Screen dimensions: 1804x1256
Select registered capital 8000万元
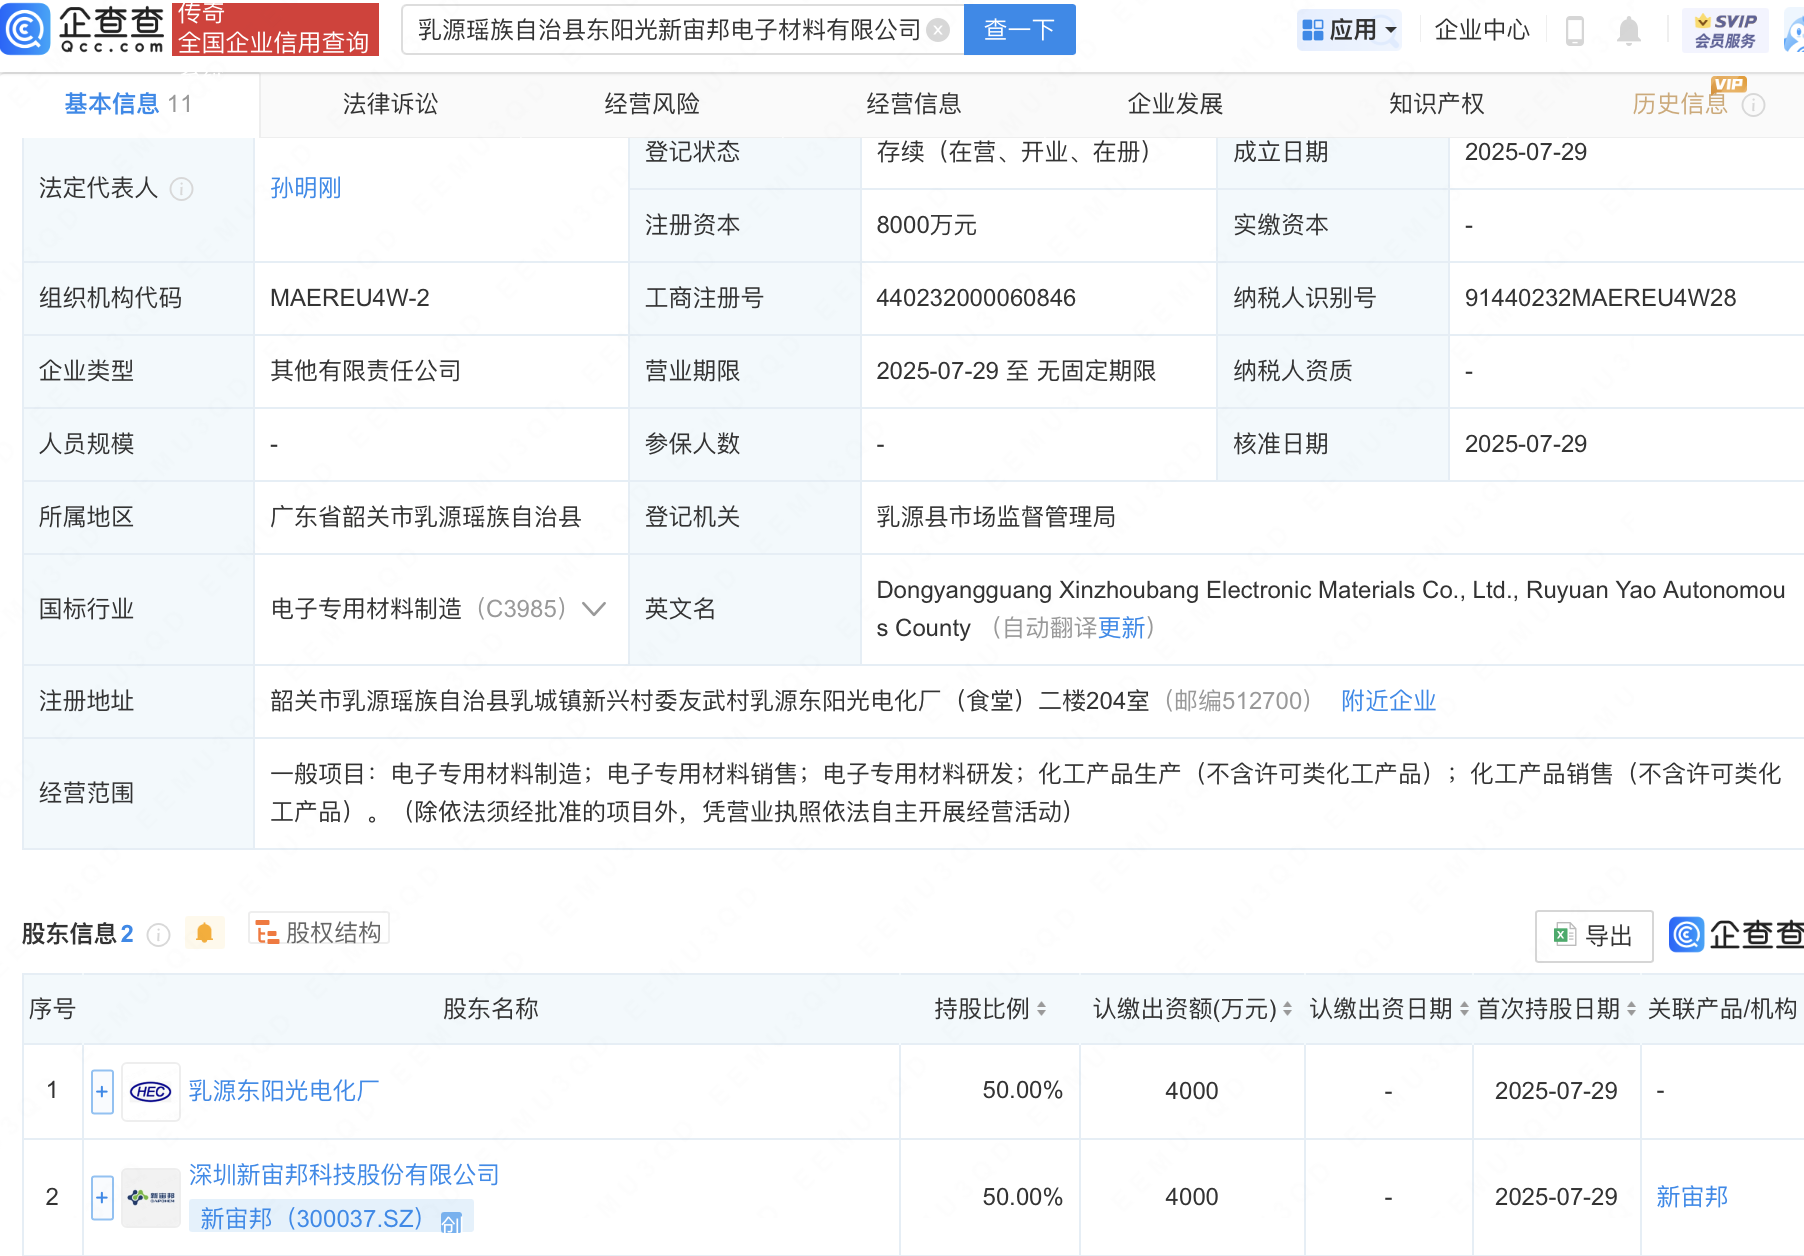[x=926, y=225]
